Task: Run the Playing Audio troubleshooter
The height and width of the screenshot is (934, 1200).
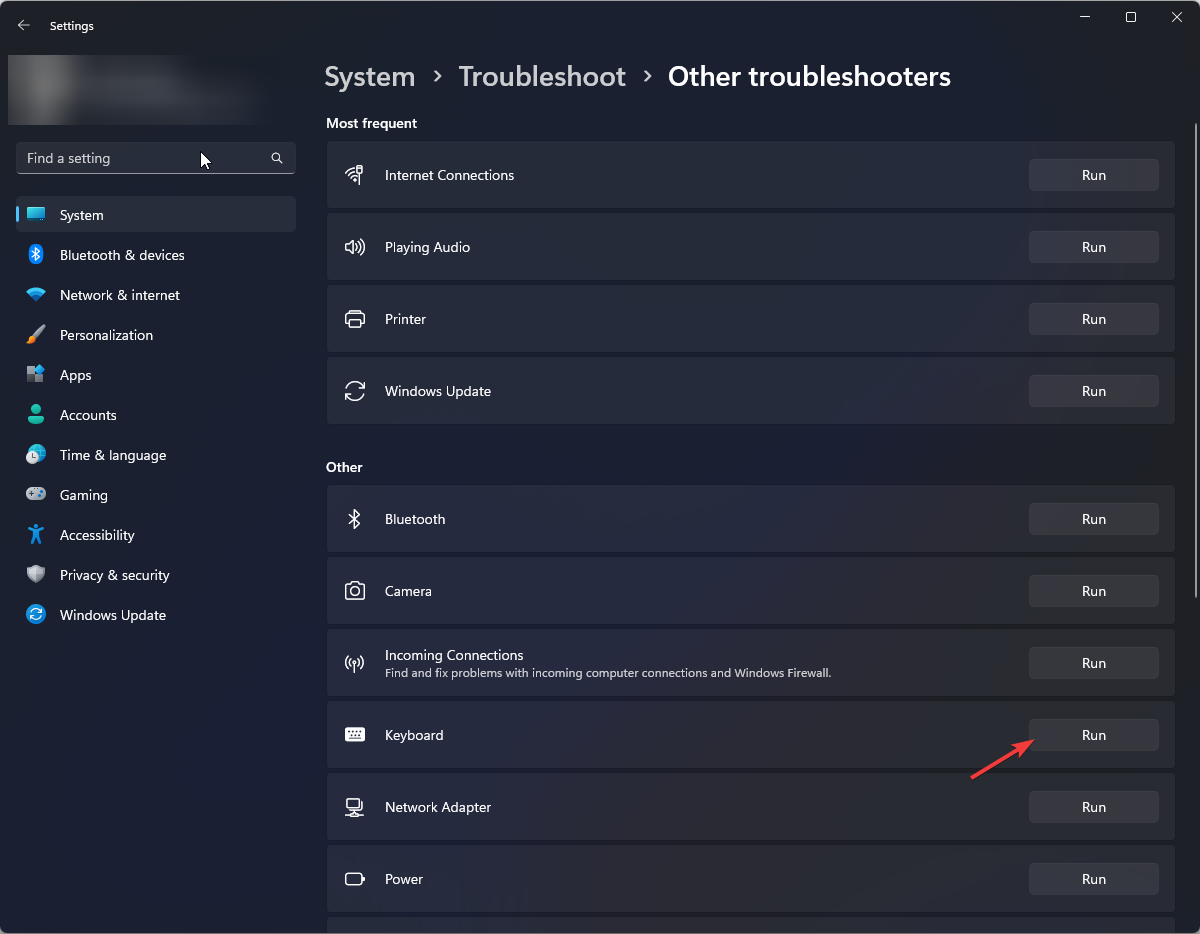Action: coord(1094,247)
